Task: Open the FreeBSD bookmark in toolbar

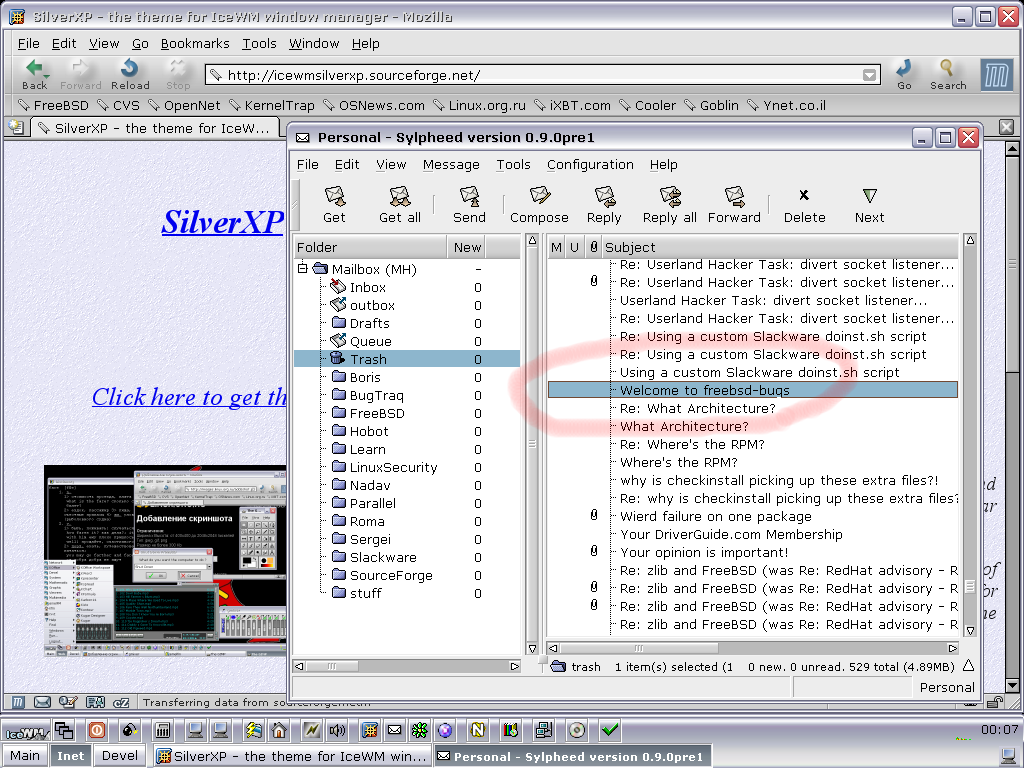Action: (54, 105)
